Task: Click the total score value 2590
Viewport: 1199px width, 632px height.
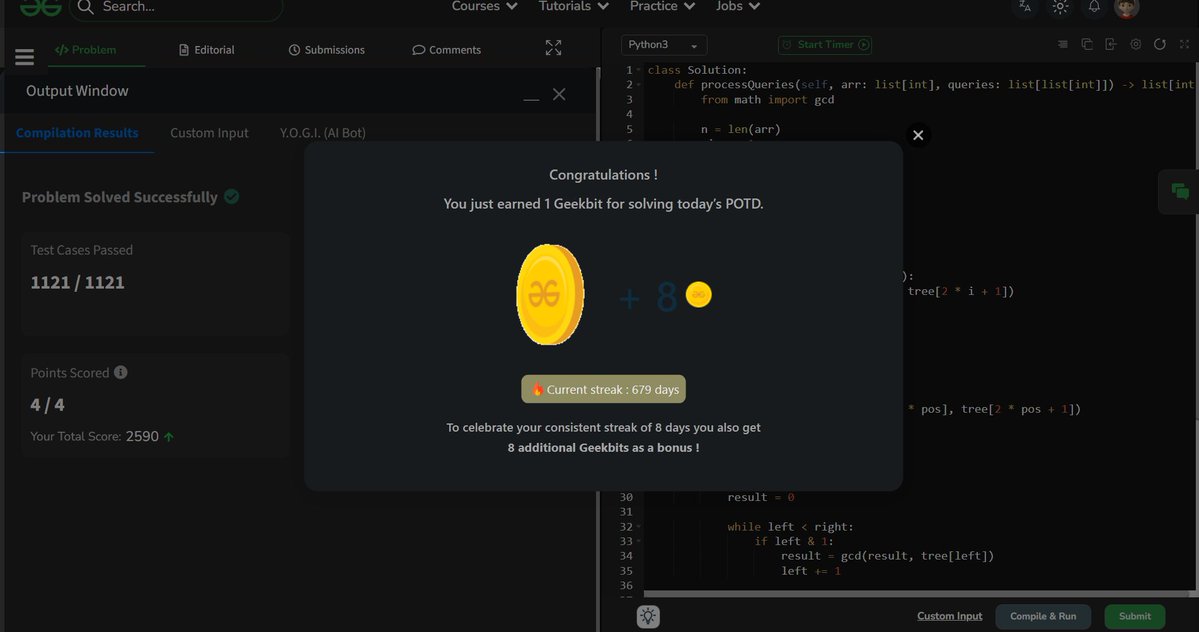Action: [x=142, y=436]
